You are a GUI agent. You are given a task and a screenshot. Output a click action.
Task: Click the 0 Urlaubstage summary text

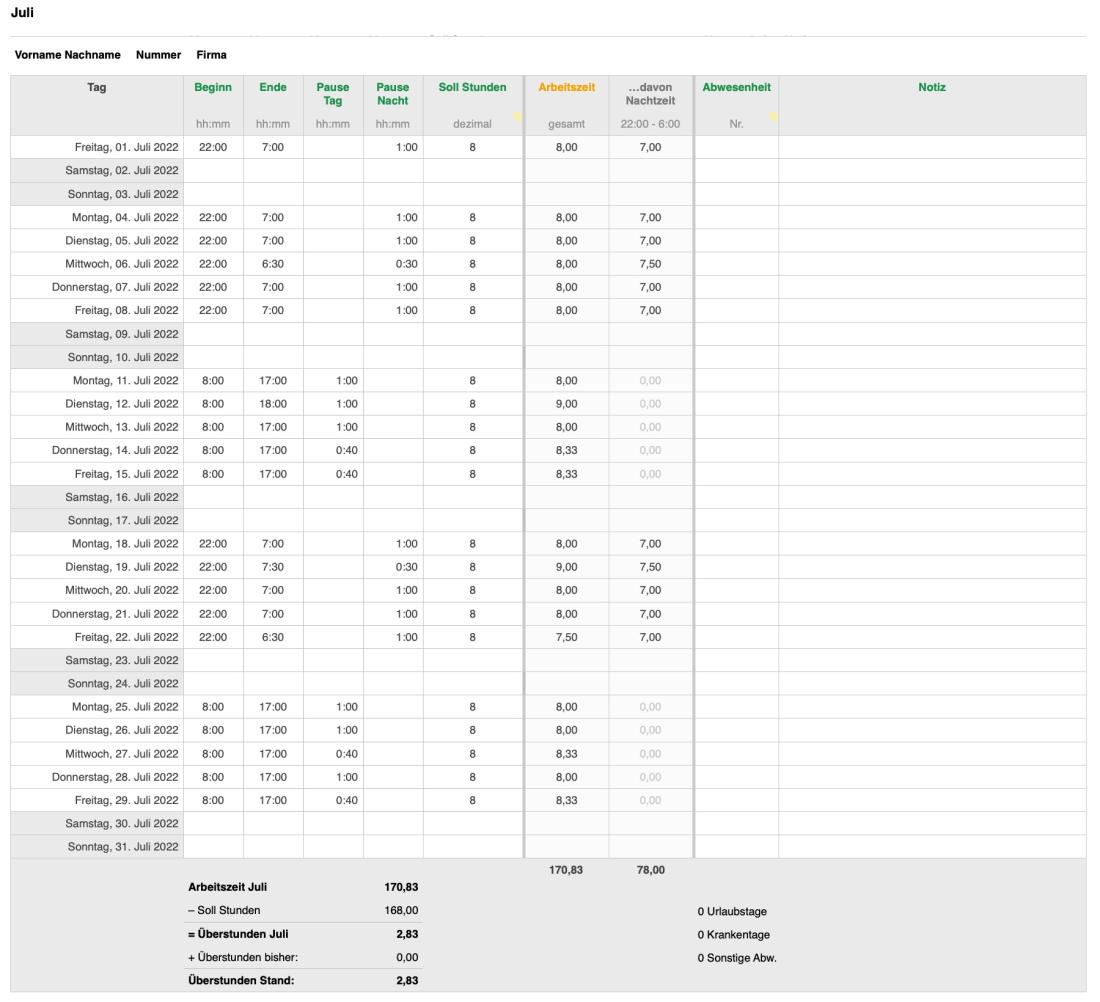(732, 912)
